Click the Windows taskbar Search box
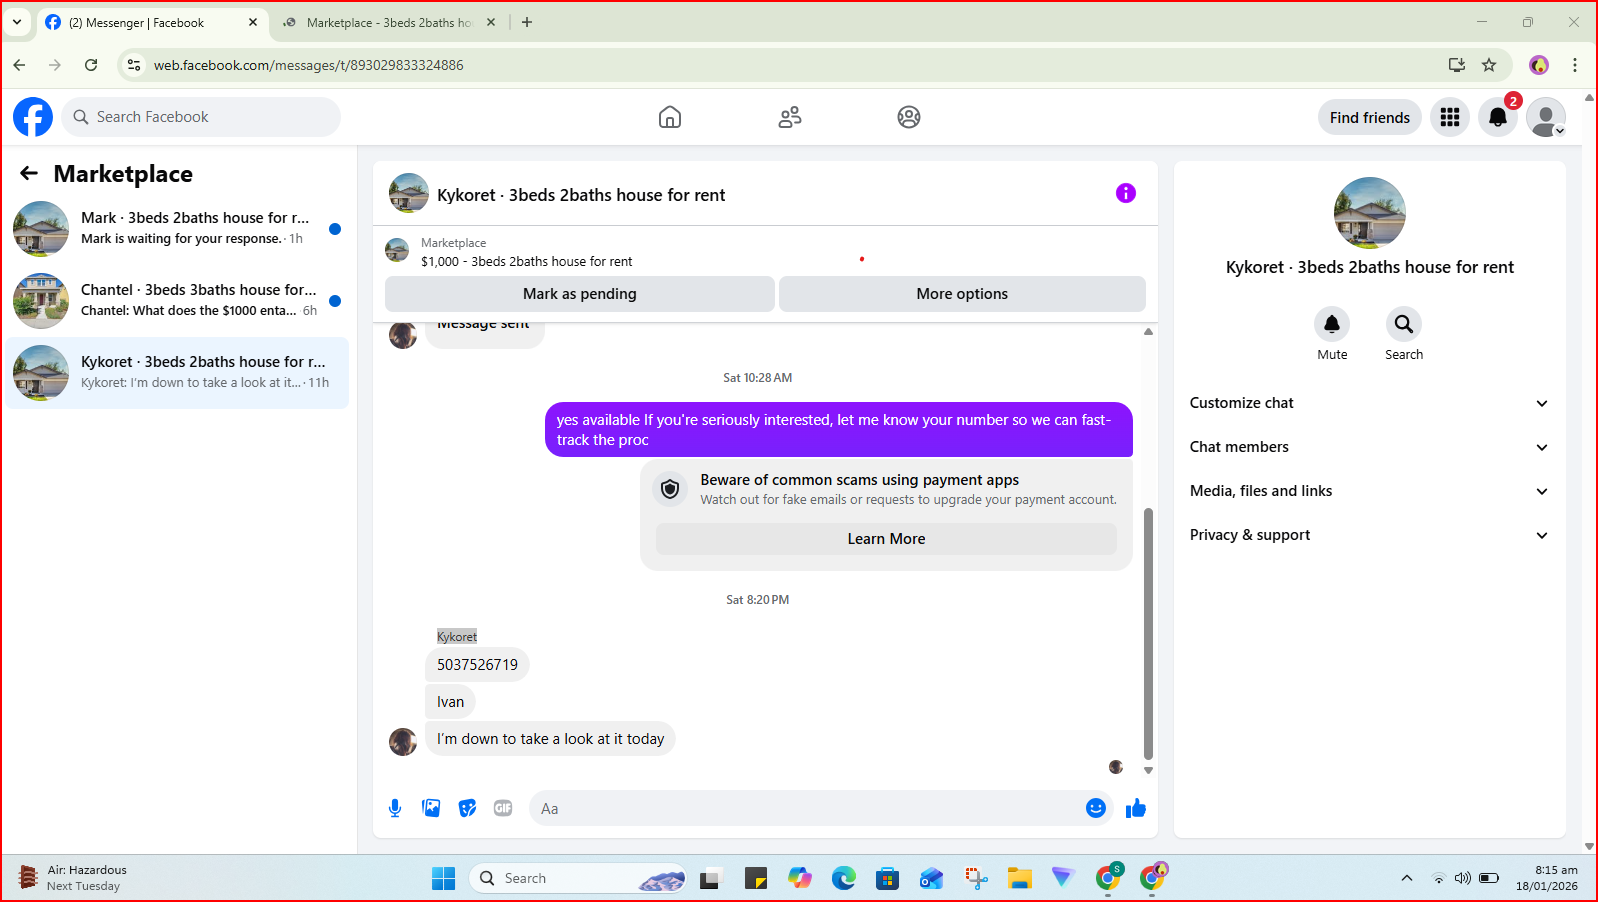This screenshot has width=1598, height=902. 578,878
